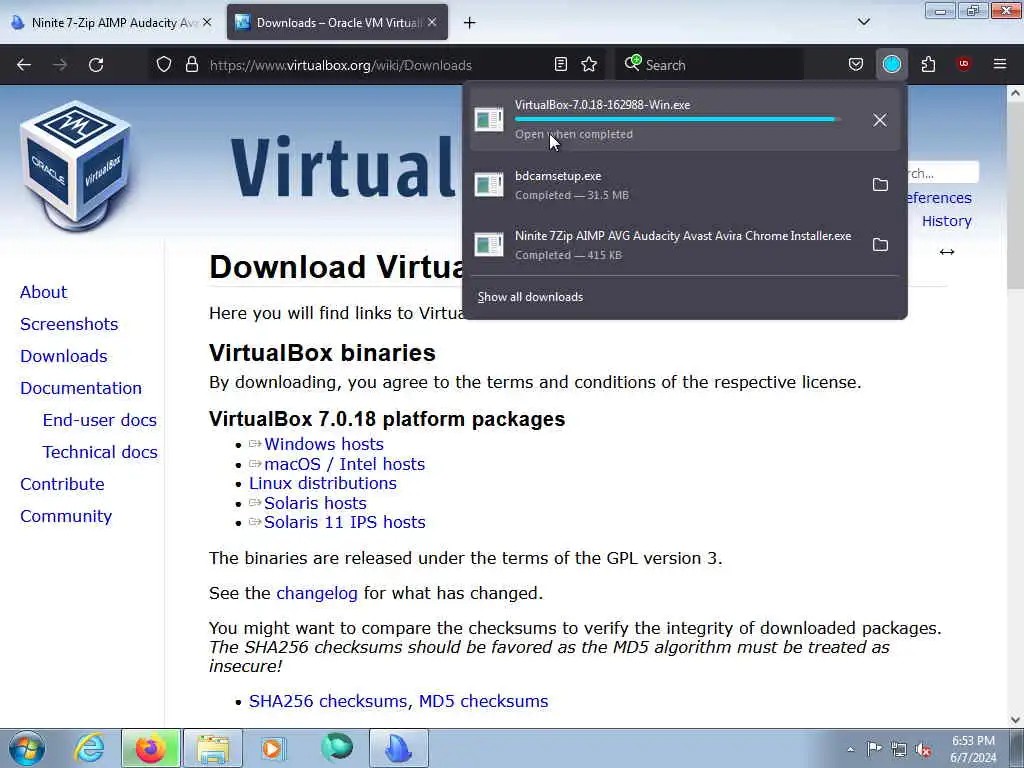This screenshot has height=768, width=1024.
Task: Close the Downloads – Oracle VM VirtualBox tab
Action: [432, 23]
